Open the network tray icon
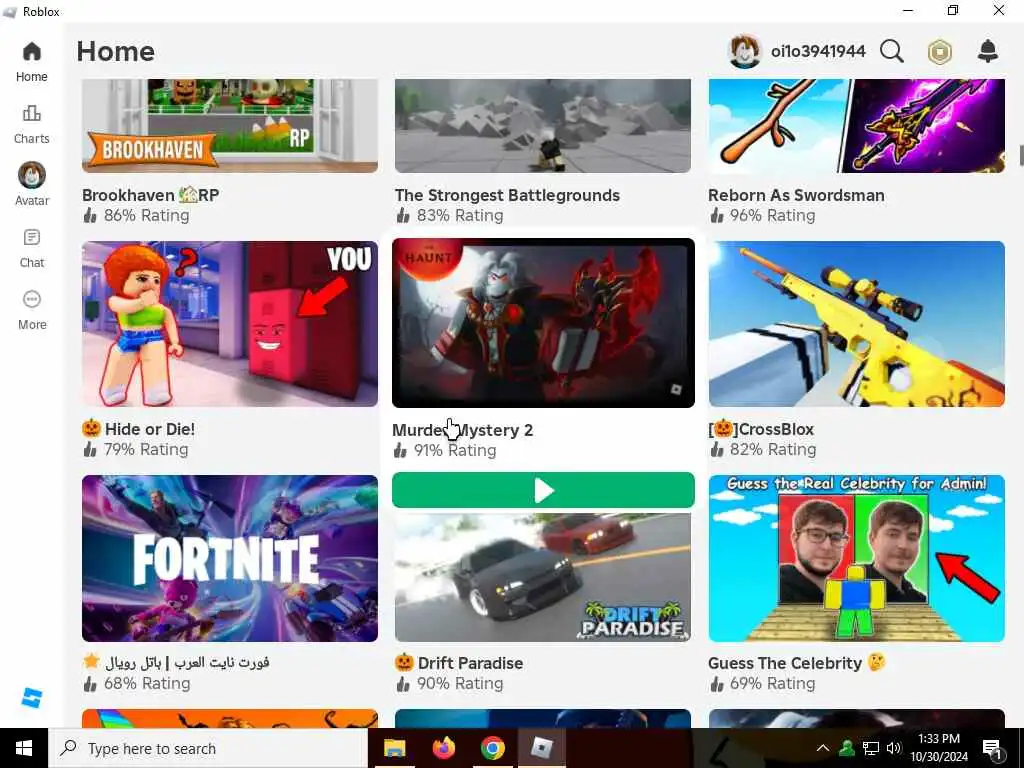The image size is (1024, 768). (871, 748)
